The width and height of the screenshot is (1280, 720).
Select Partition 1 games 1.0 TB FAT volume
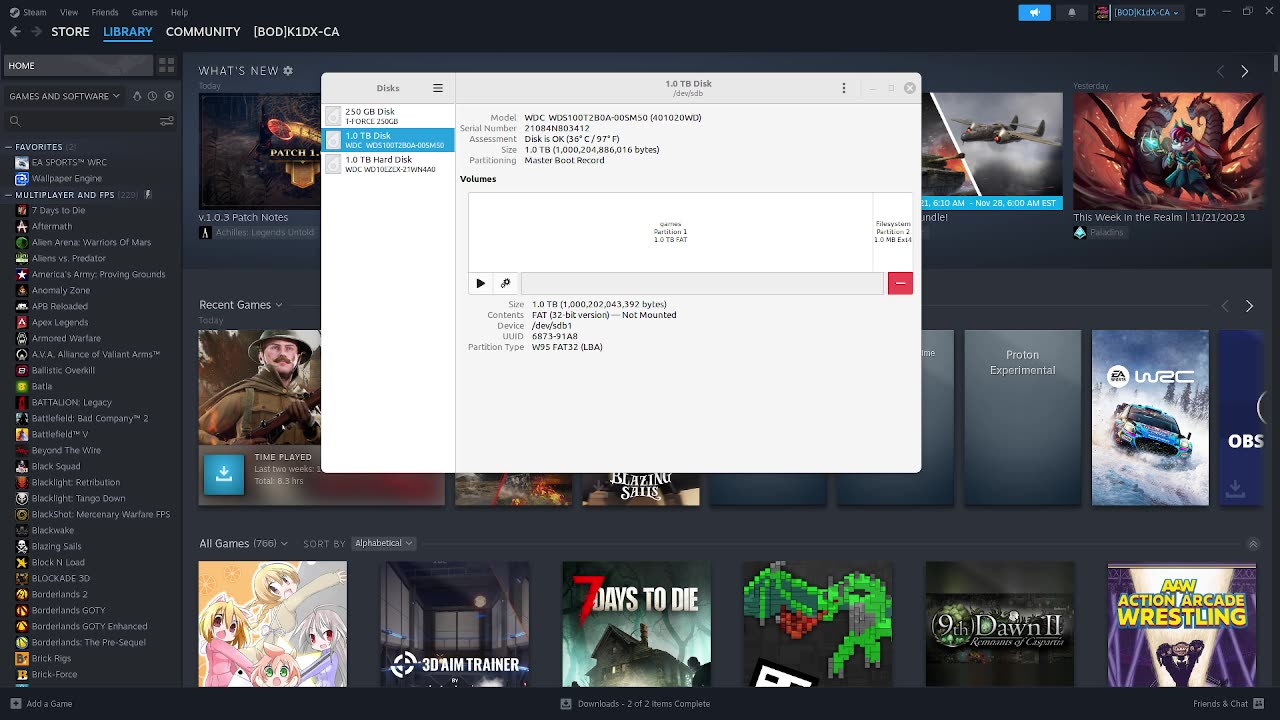click(x=670, y=232)
